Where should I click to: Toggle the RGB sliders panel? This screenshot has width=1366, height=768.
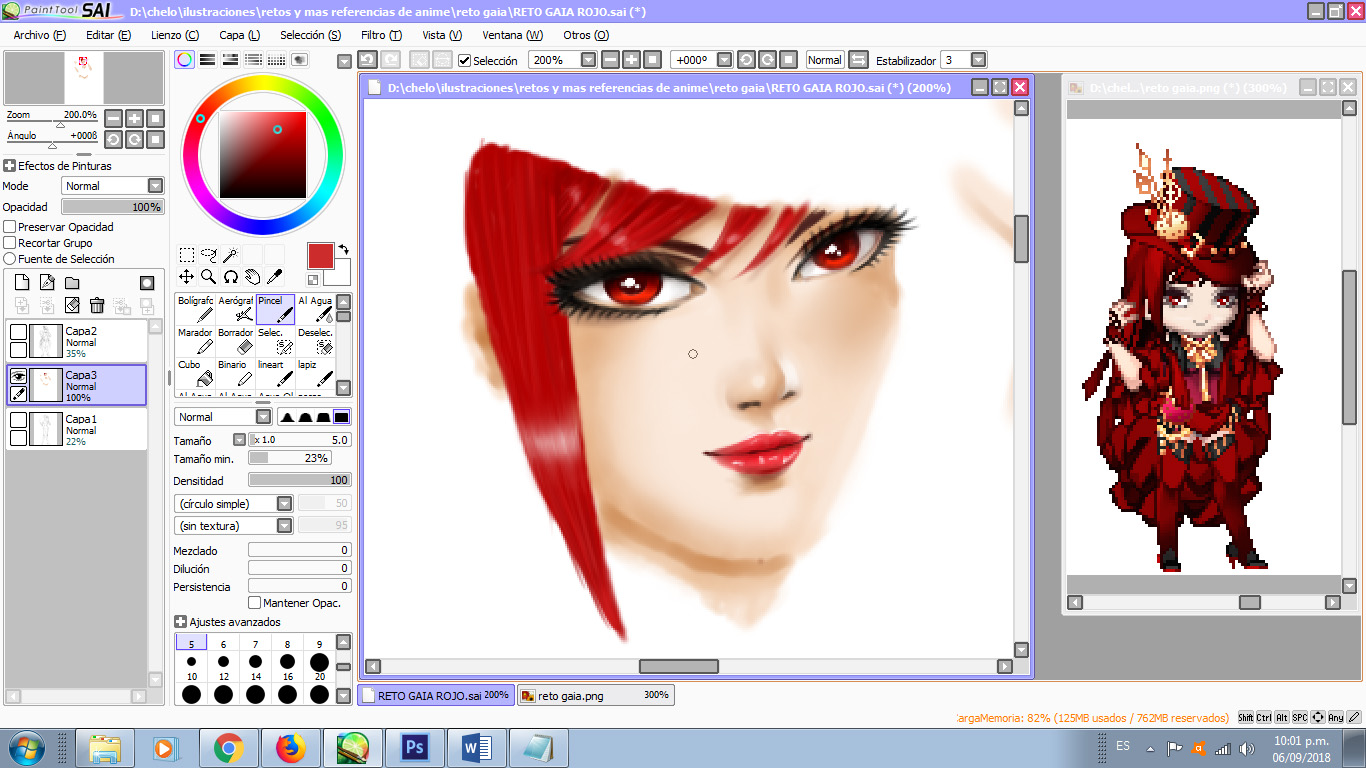pos(208,60)
